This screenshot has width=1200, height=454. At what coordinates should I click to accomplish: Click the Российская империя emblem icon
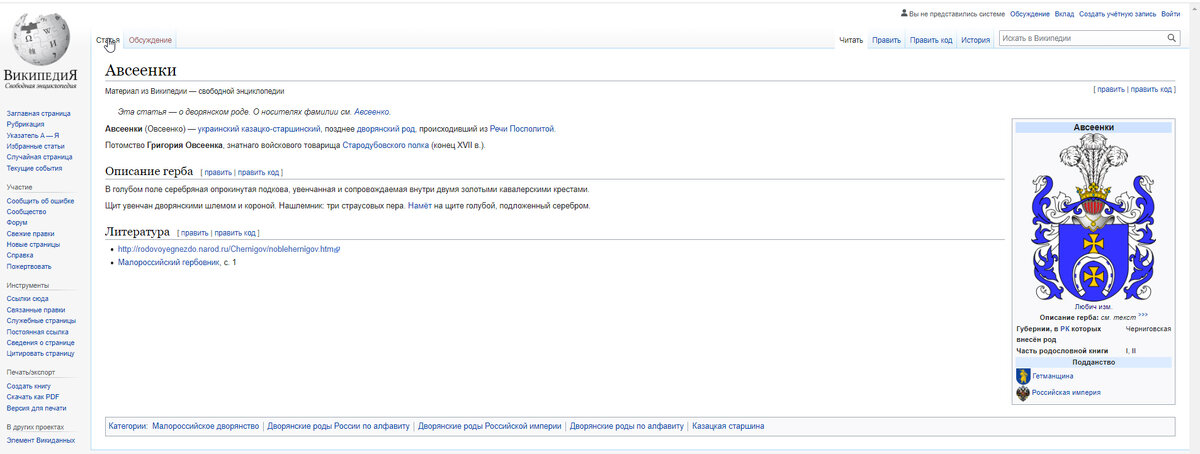coord(1022,393)
